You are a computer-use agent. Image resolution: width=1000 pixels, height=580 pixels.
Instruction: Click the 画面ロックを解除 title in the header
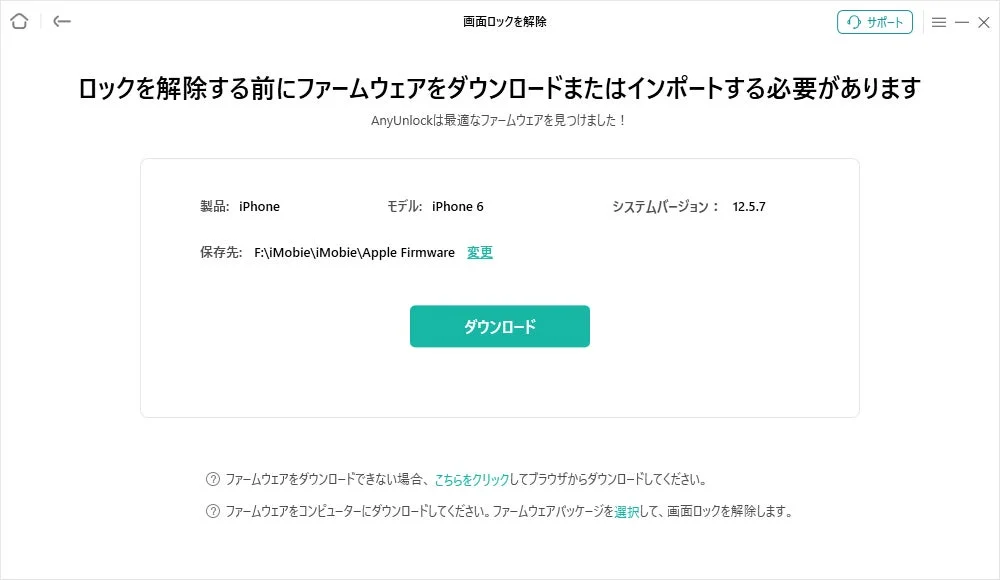(500, 21)
